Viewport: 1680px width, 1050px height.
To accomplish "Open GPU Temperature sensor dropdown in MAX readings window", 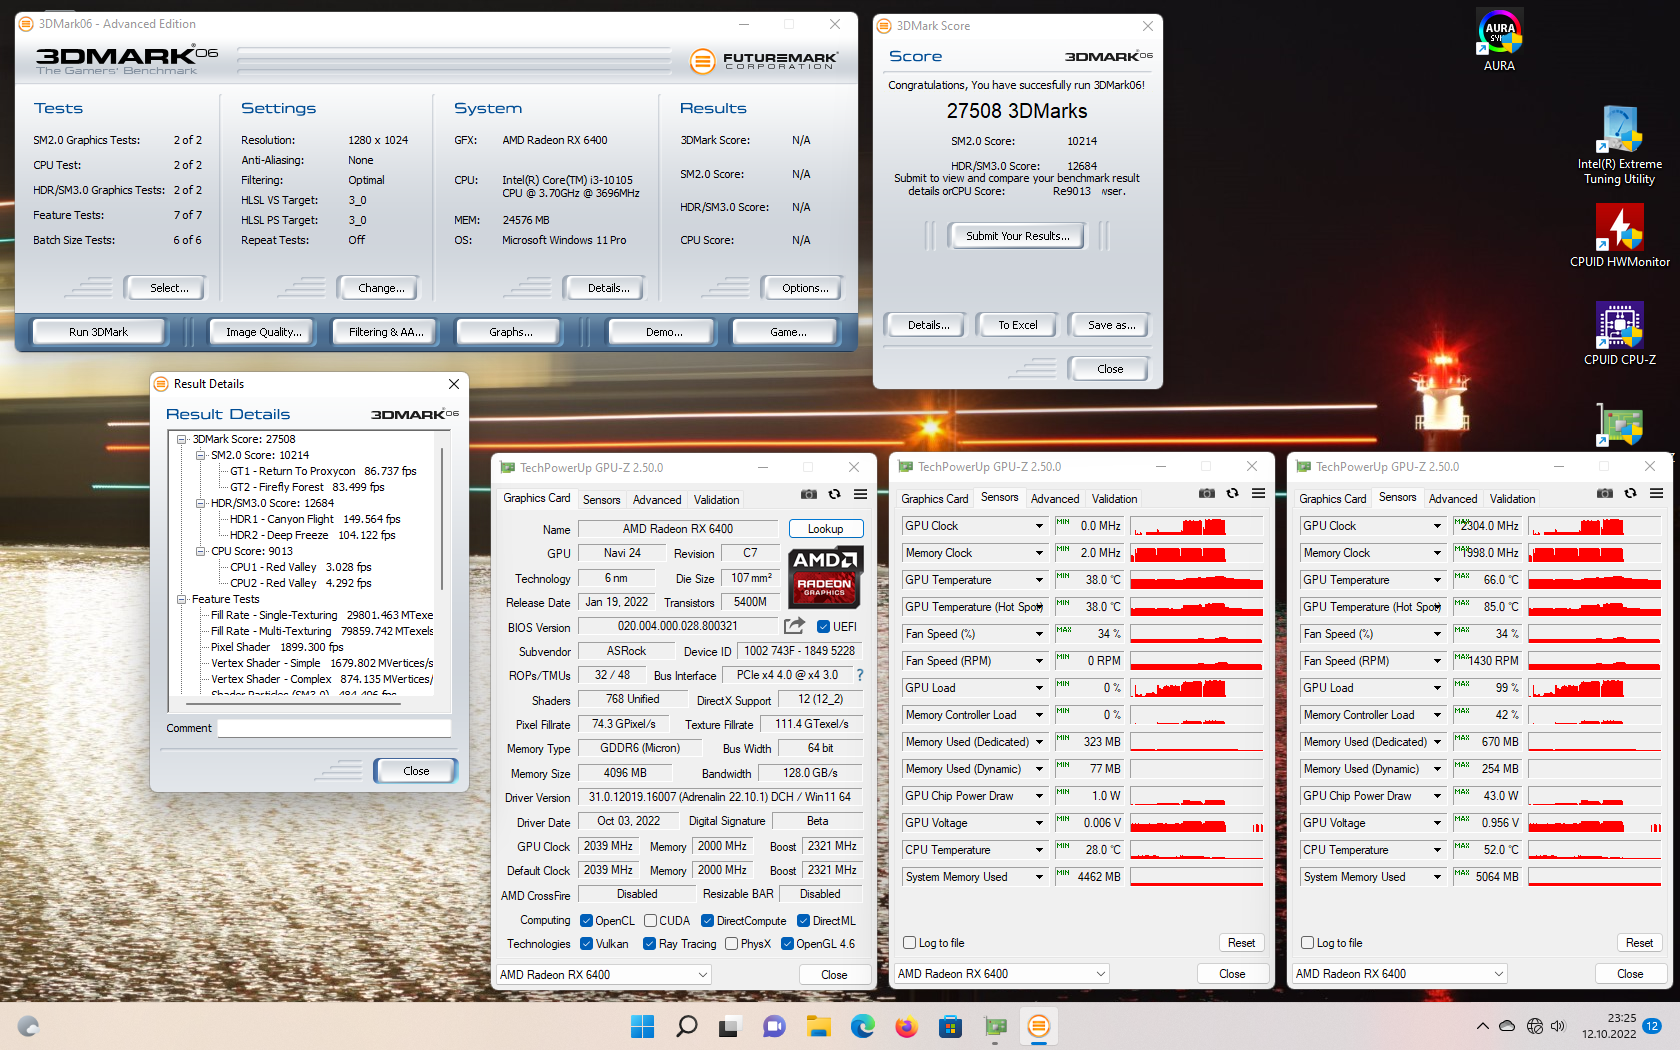I will point(1437,580).
